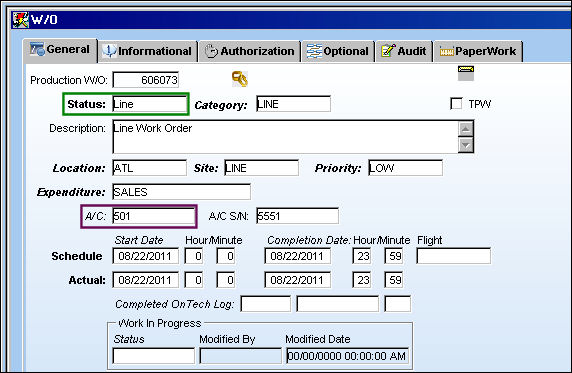Click the Priority label
The width and height of the screenshot is (572, 373).
pyautogui.click(x=338, y=168)
